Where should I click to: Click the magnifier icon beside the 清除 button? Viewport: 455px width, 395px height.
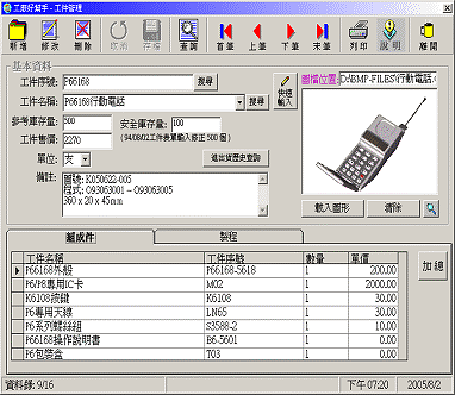pyautogui.click(x=431, y=209)
